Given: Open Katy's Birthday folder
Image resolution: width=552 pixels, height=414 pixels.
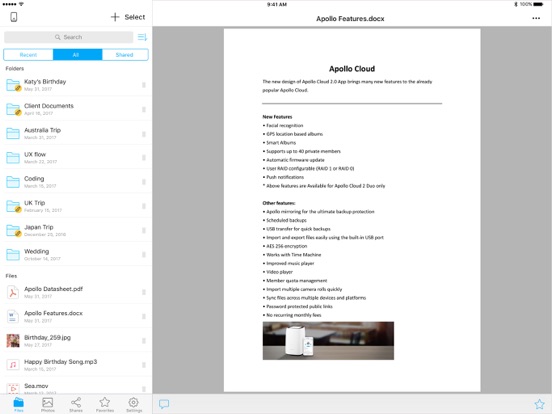Looking at the screenshot, I should coord(76,85).
